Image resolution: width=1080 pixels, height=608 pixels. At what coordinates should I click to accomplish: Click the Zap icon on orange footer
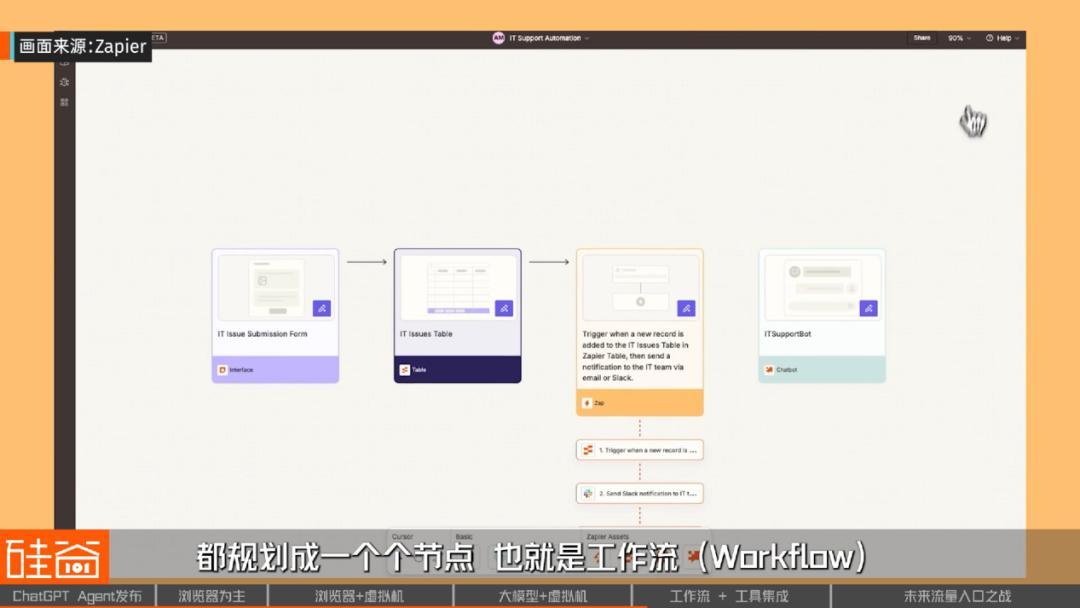pyautogui.click(x=587, y=403)
